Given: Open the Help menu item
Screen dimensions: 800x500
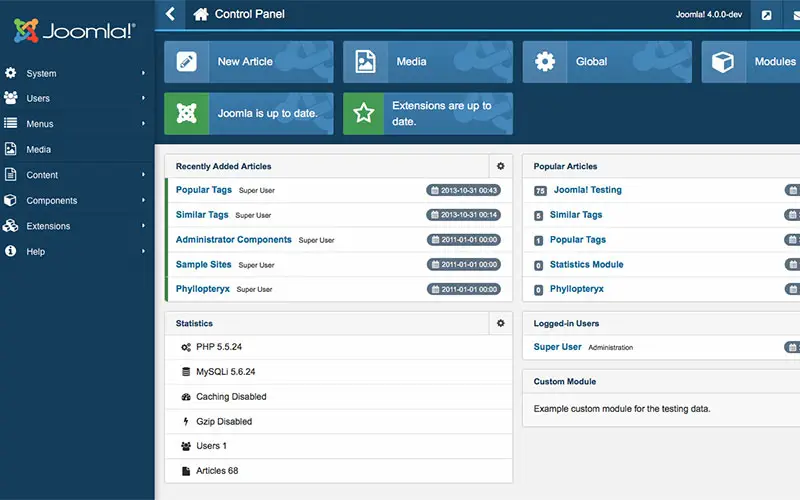Looking at the screenshot, I should 77,251.
